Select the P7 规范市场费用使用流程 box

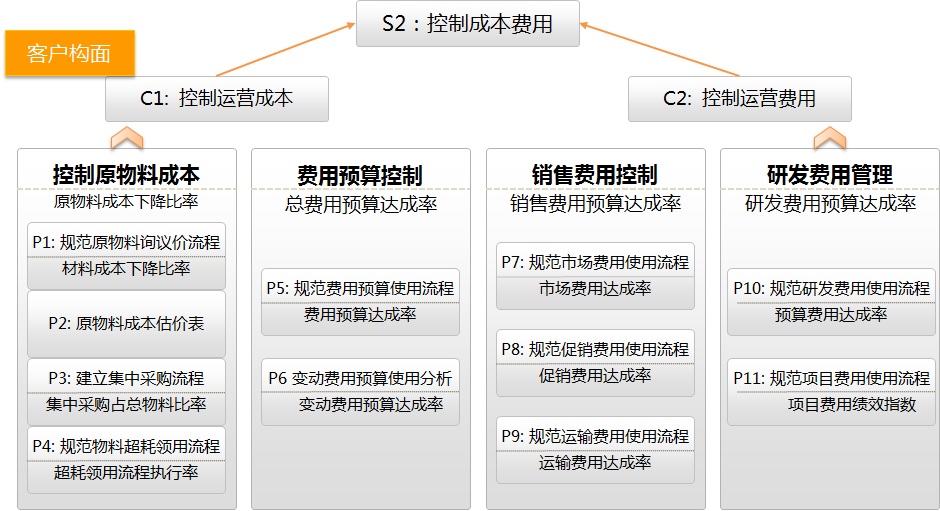point(595,262)
